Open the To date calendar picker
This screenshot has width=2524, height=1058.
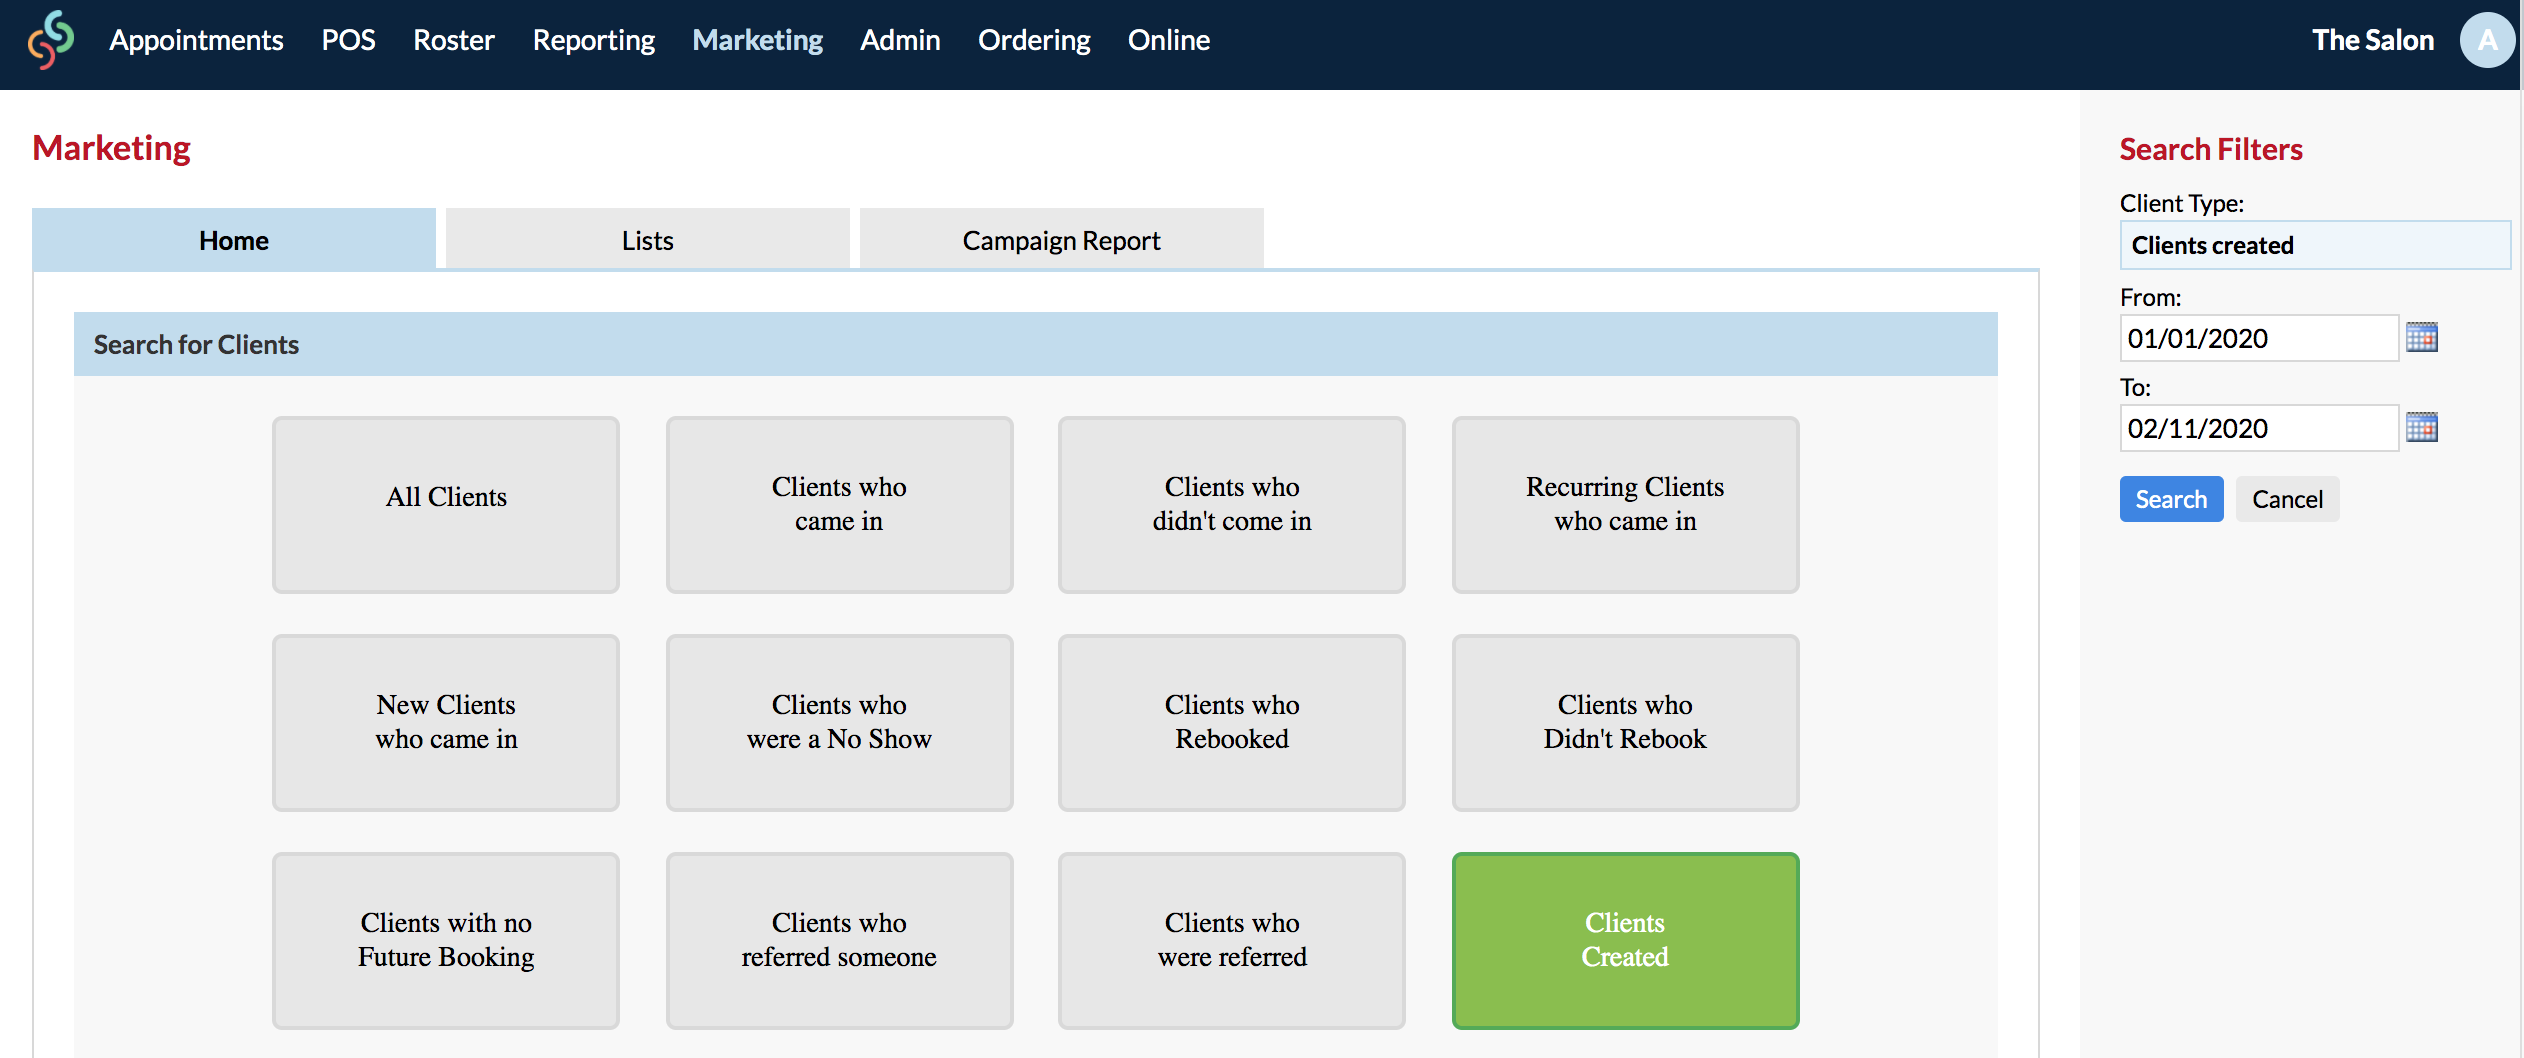point(2421,428)
